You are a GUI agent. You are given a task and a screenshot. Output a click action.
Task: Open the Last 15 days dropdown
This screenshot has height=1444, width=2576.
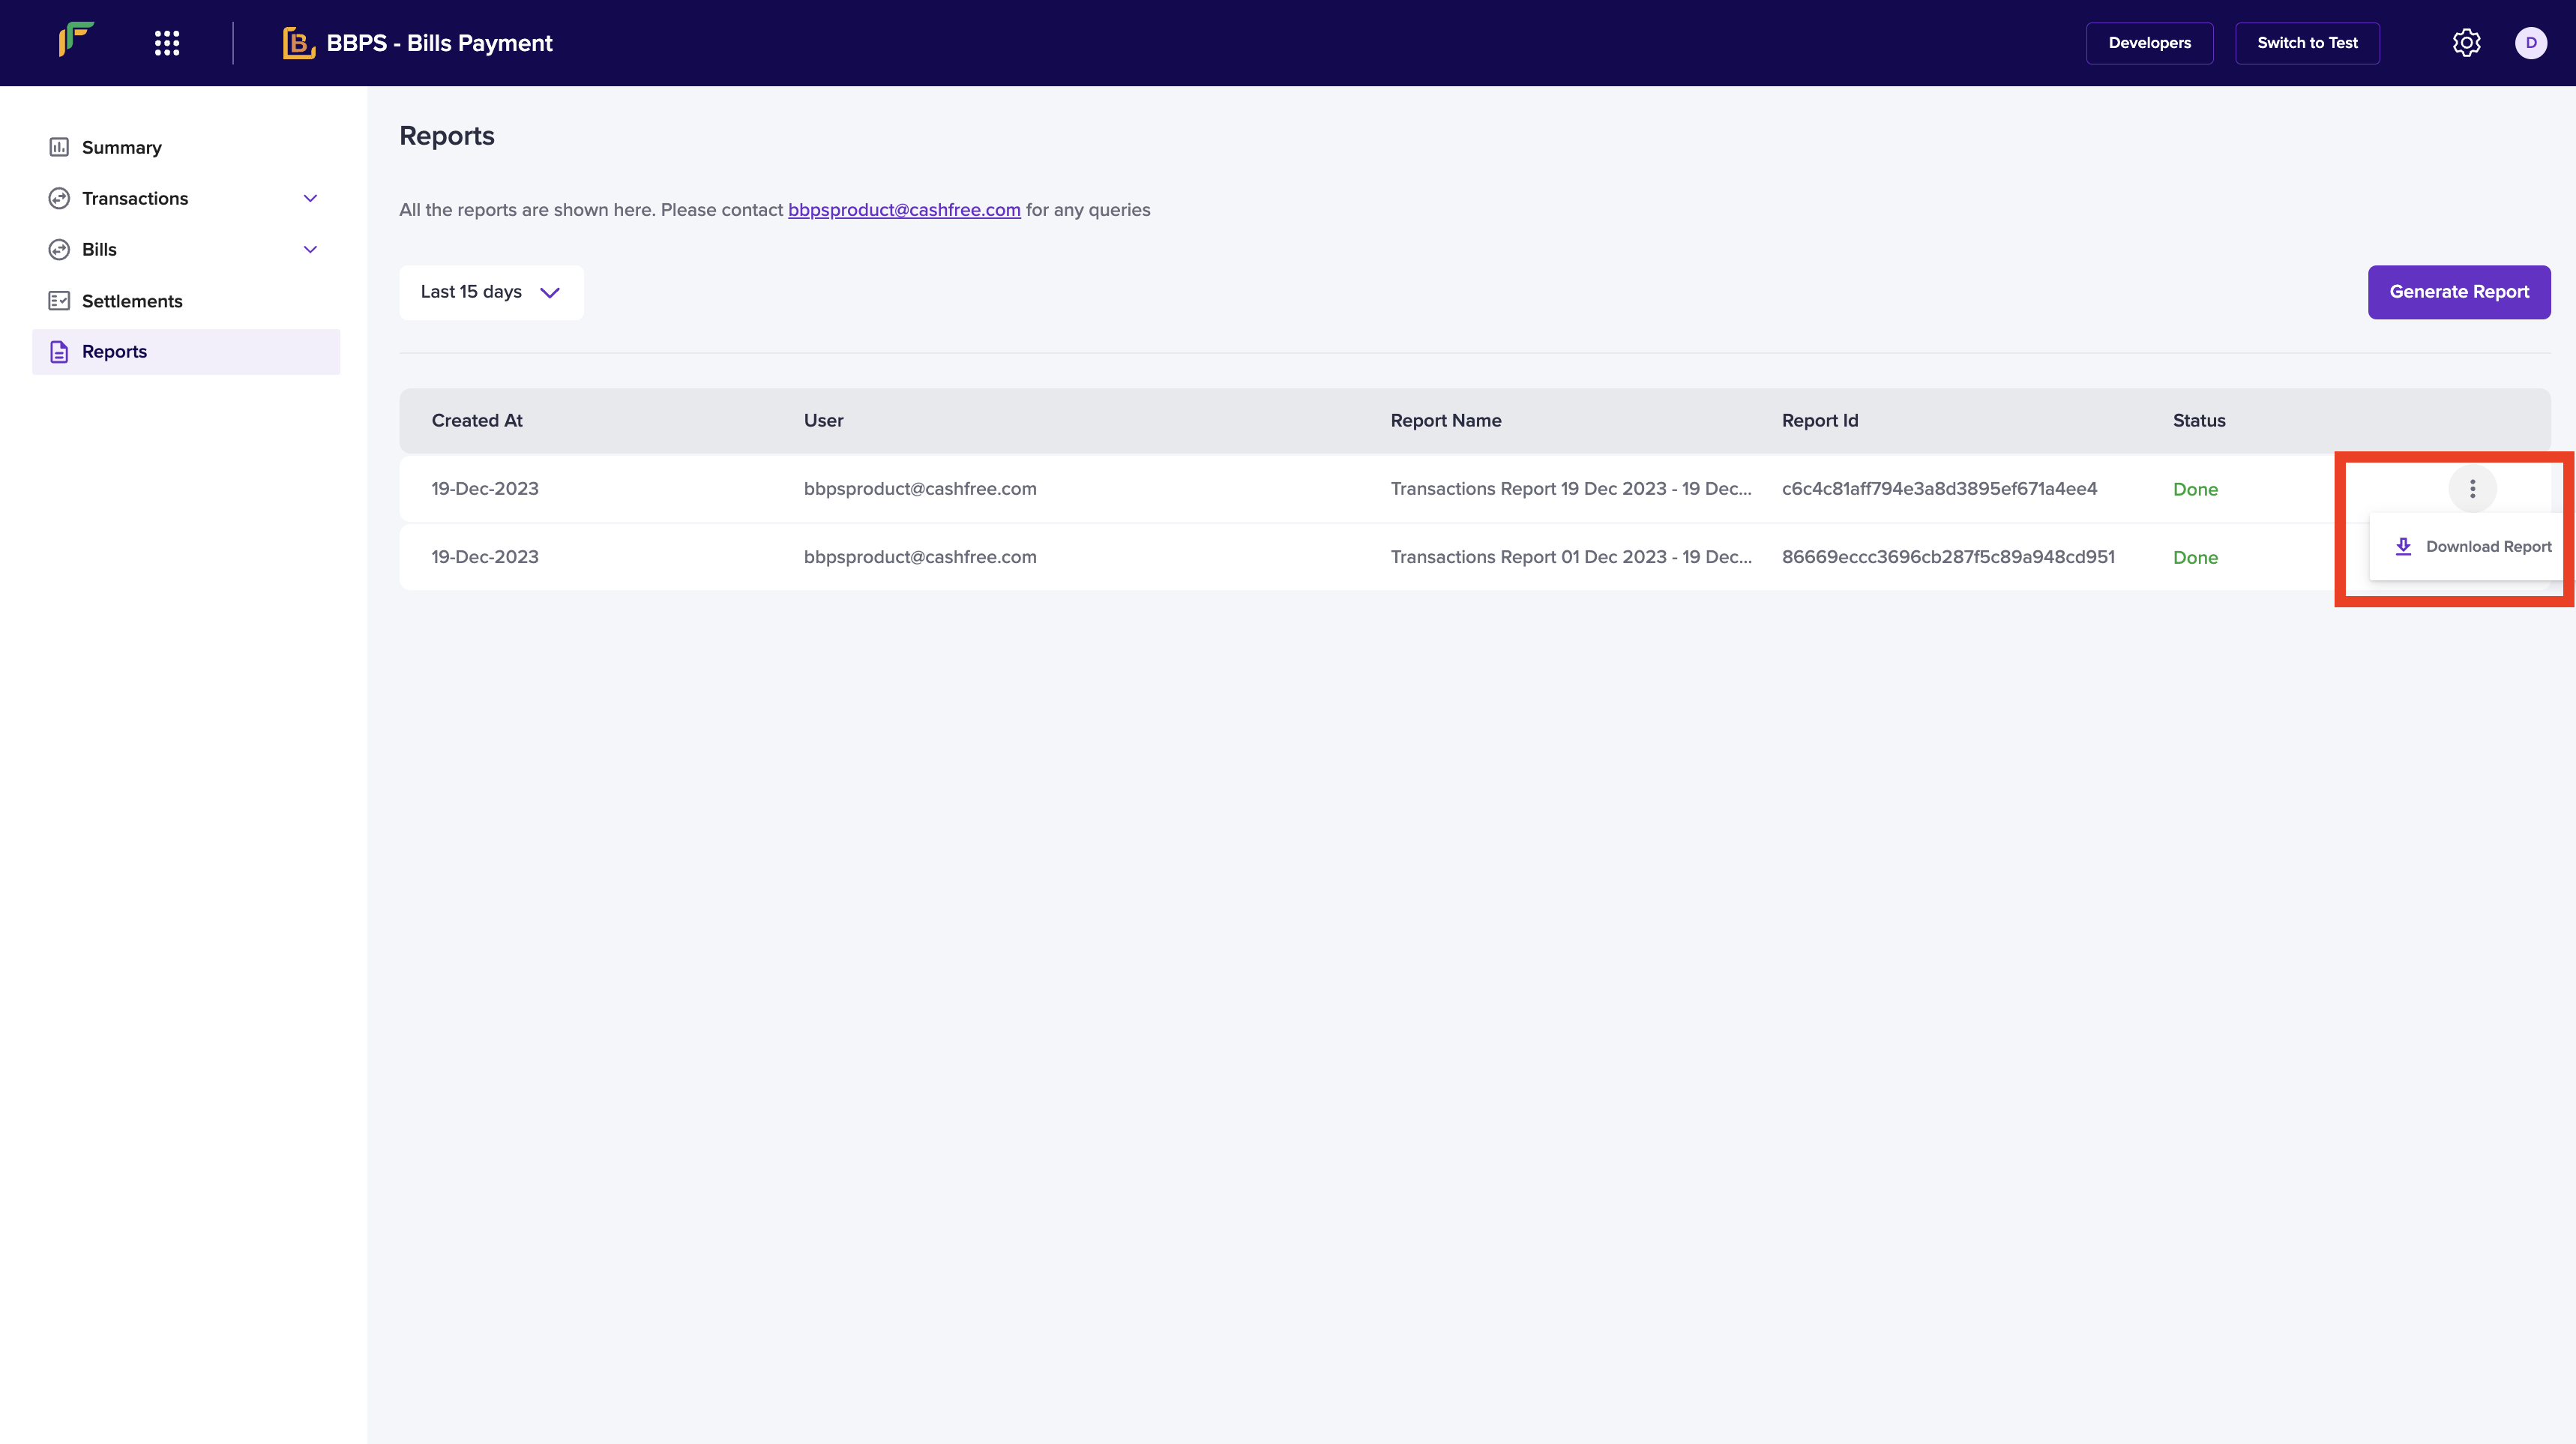tap(490, 292)
